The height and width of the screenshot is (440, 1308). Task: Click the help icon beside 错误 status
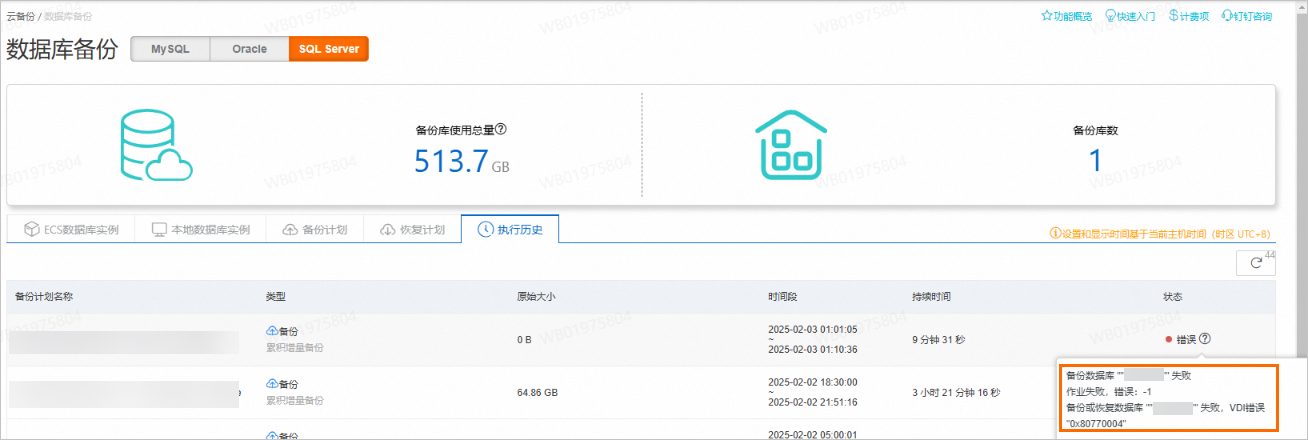tap(1205, 339)
